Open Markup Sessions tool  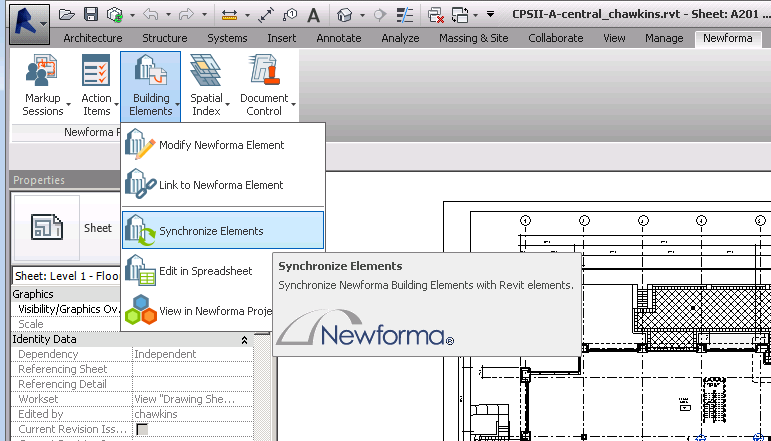43,86
